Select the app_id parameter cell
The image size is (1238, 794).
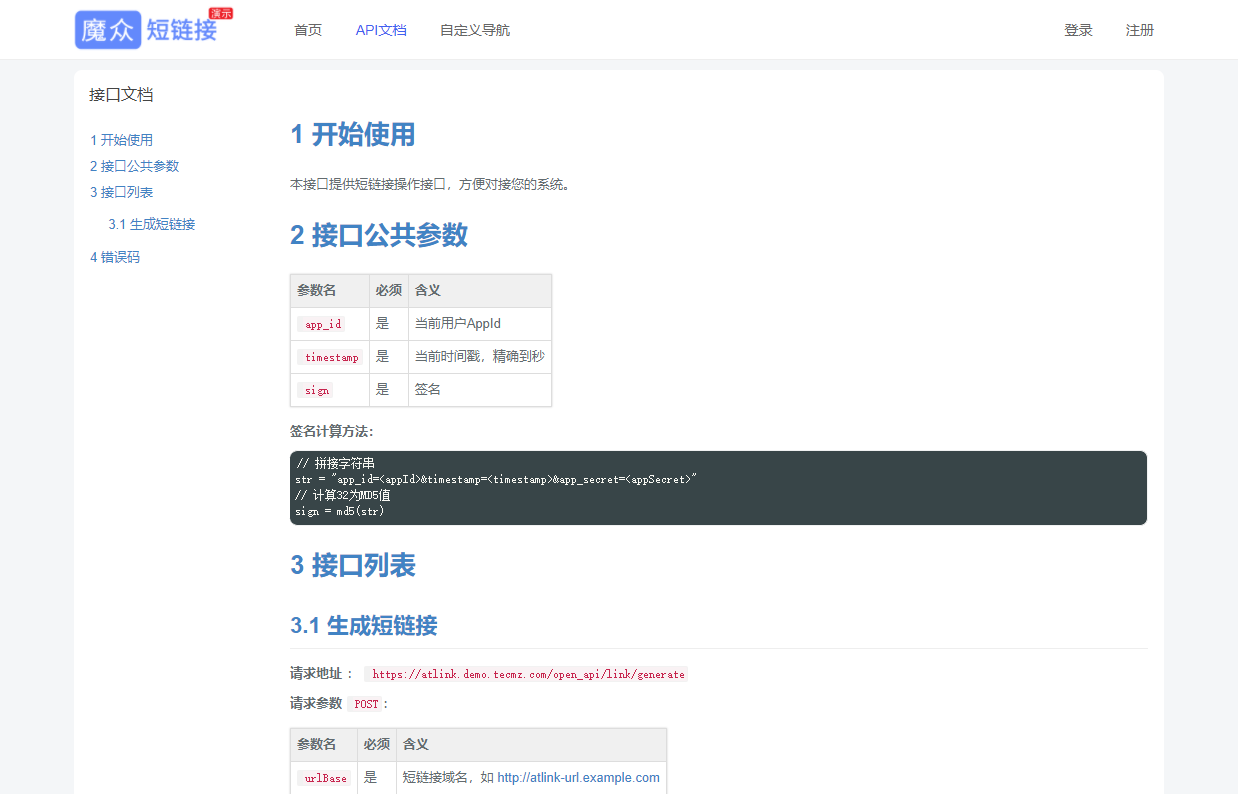point(330,324)
